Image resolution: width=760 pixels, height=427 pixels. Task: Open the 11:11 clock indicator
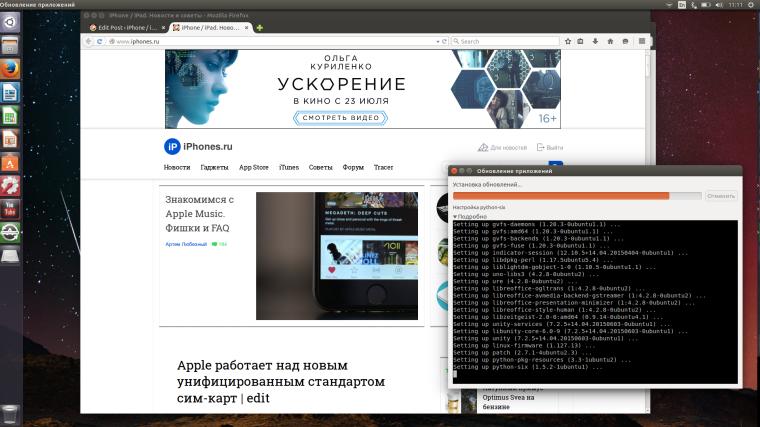[735, 5]
